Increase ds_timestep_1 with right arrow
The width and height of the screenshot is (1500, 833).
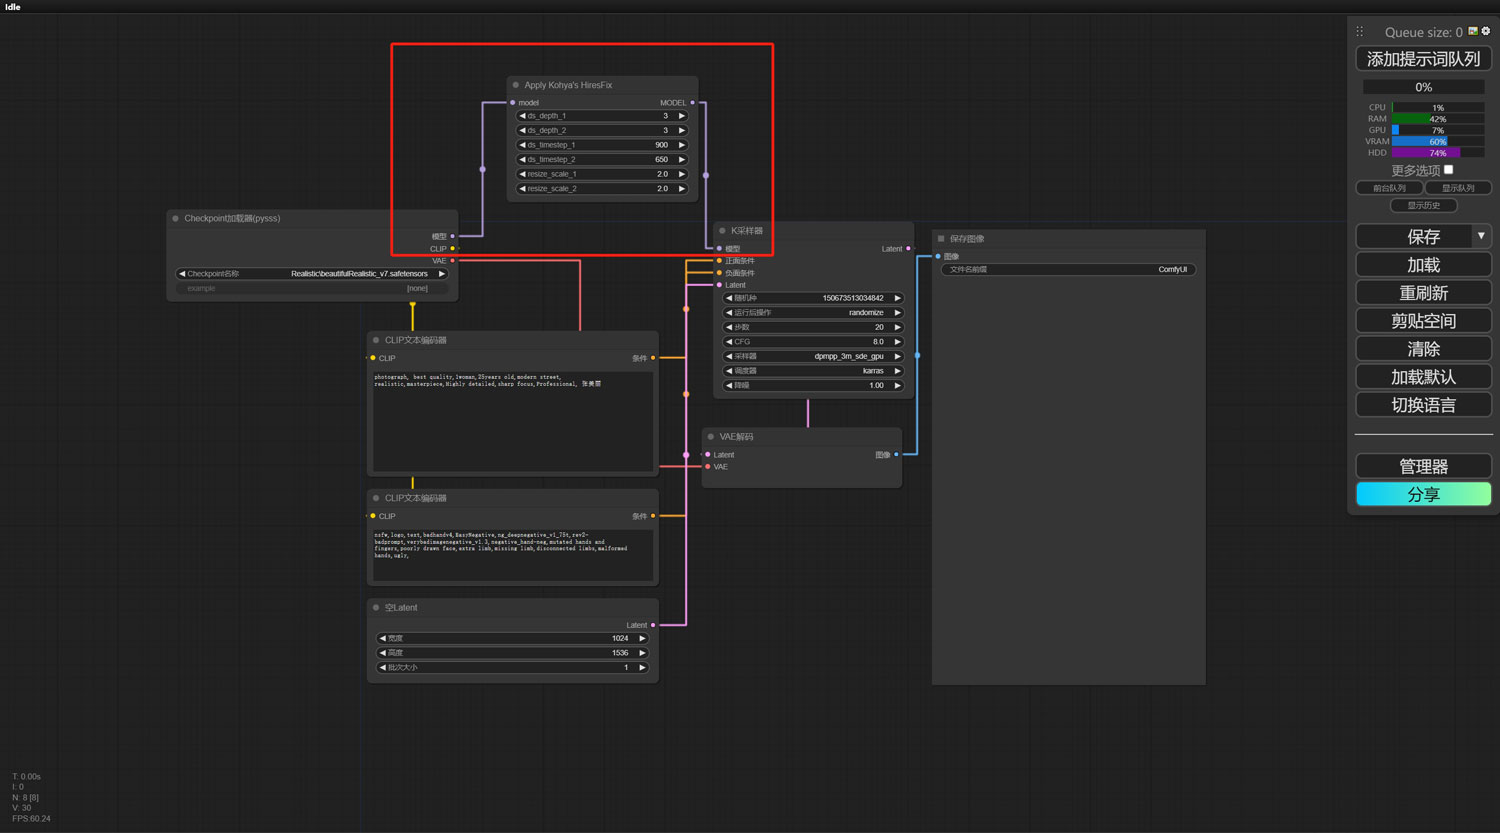682,145
